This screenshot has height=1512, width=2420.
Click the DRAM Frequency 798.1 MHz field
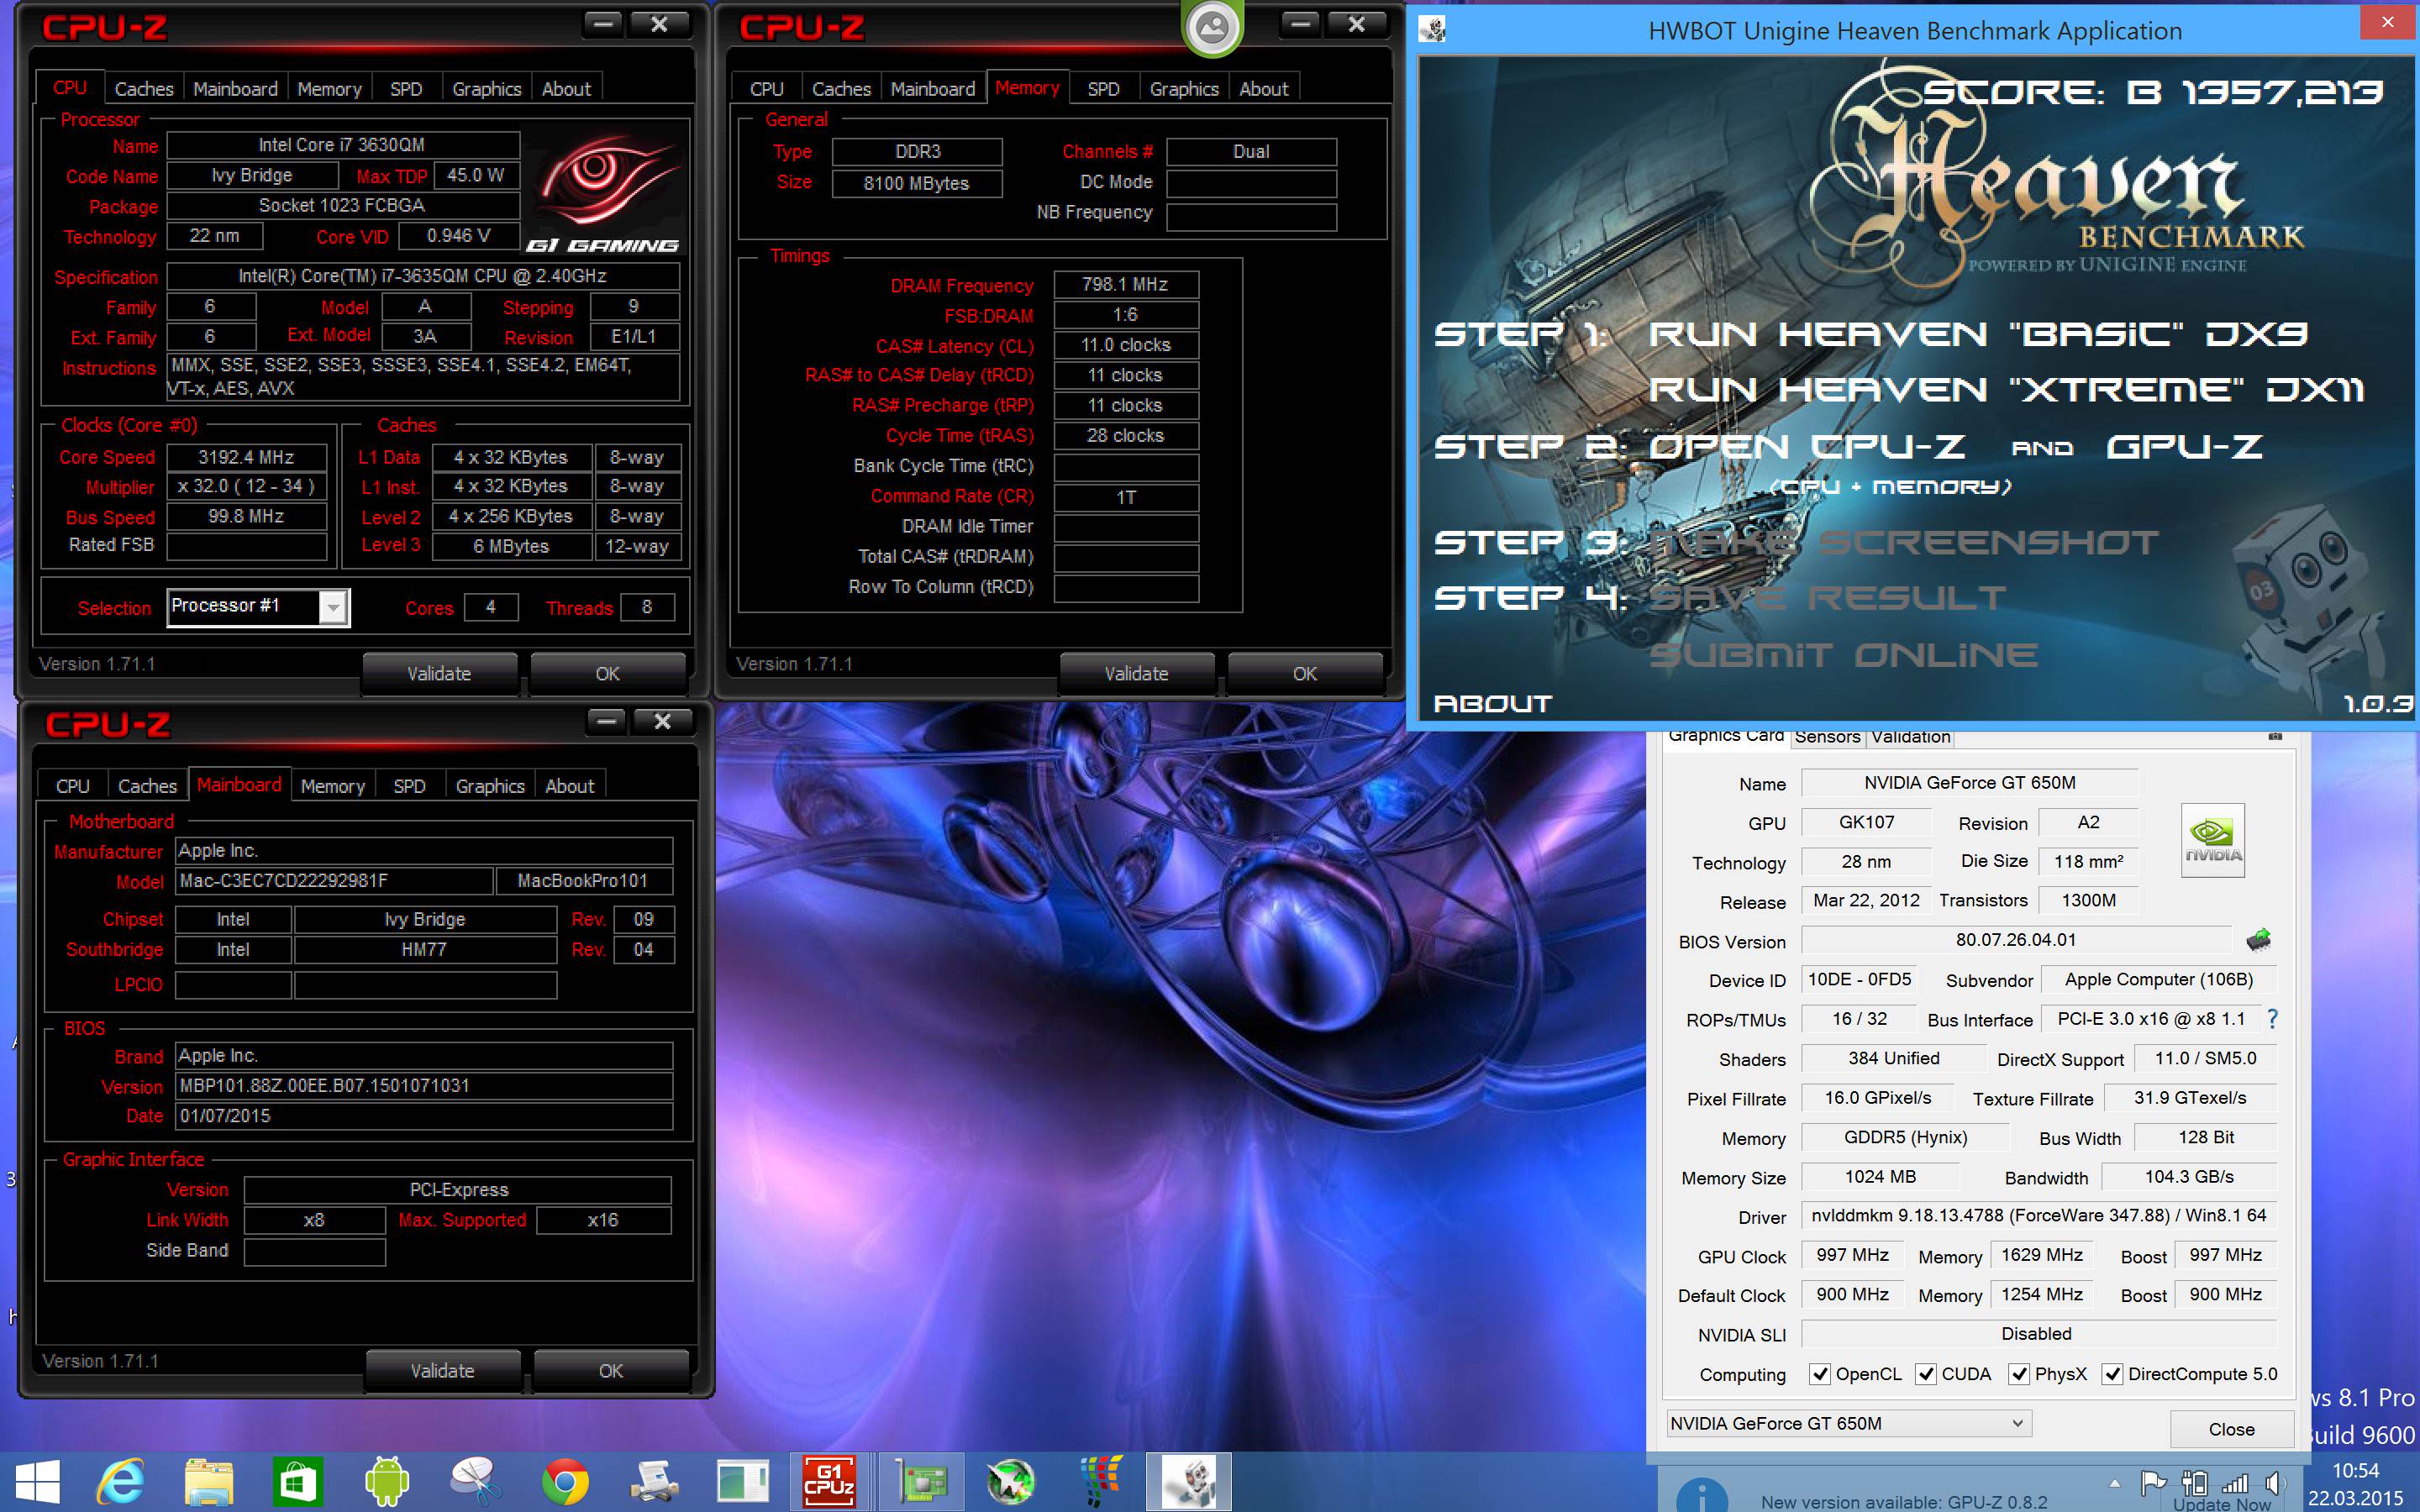click(x=1125, y=284)
